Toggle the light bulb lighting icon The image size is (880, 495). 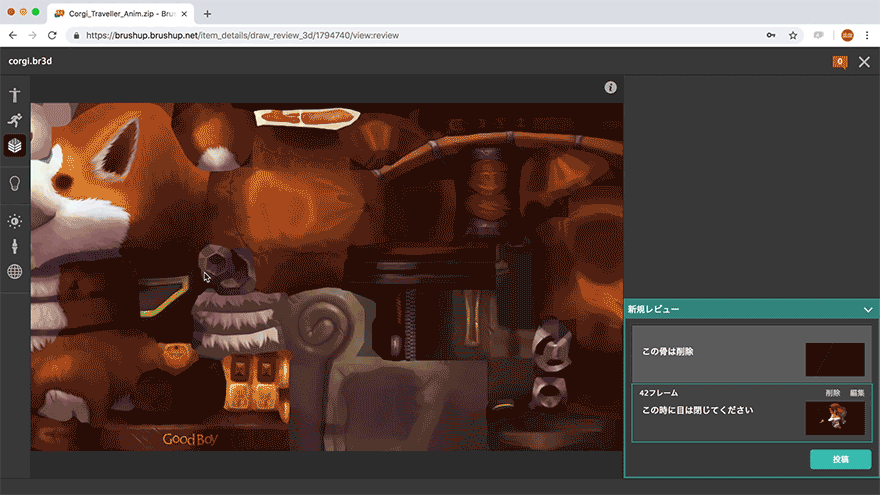click(x=15, y=184)
